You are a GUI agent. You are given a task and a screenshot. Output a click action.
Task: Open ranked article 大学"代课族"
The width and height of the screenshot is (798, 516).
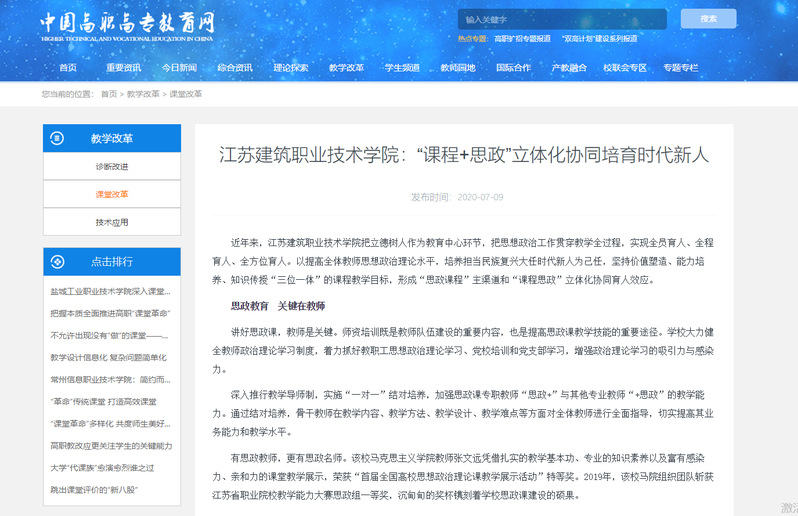point(112,469)
